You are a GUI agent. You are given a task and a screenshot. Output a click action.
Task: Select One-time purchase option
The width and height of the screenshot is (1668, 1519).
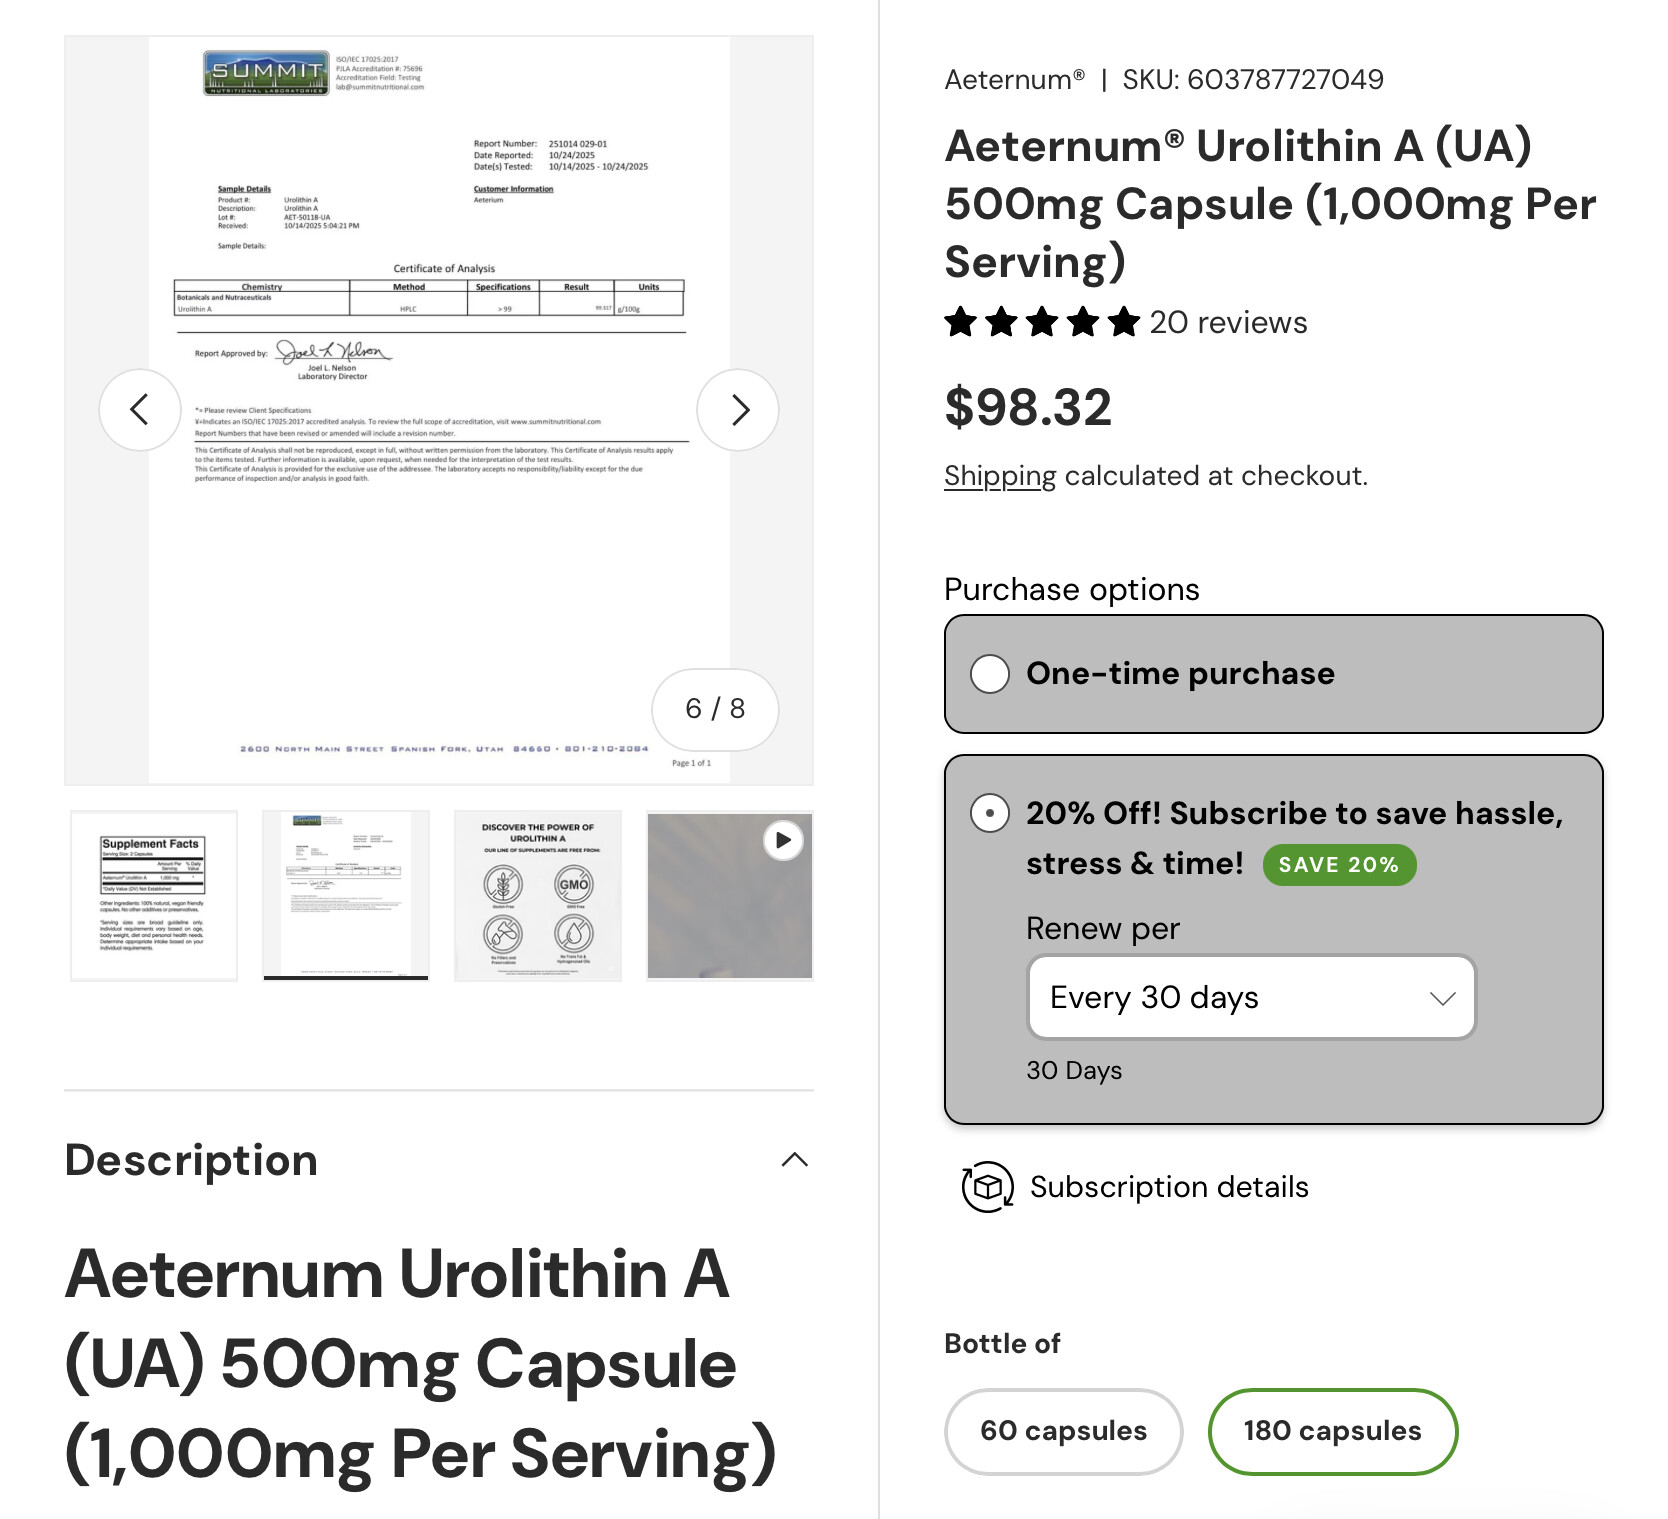point(1274,674)
